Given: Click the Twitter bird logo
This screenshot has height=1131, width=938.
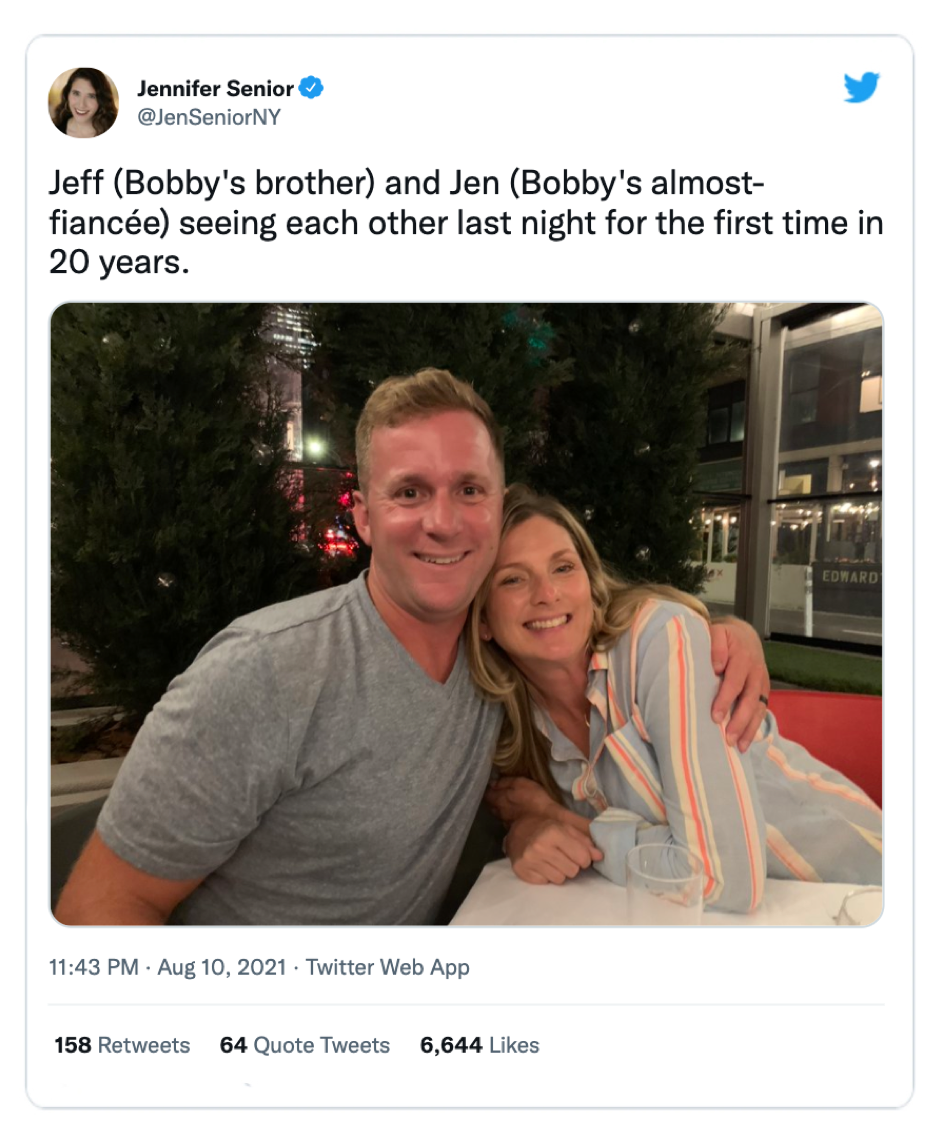Looking at the screenshot, I should click(860, 89).
